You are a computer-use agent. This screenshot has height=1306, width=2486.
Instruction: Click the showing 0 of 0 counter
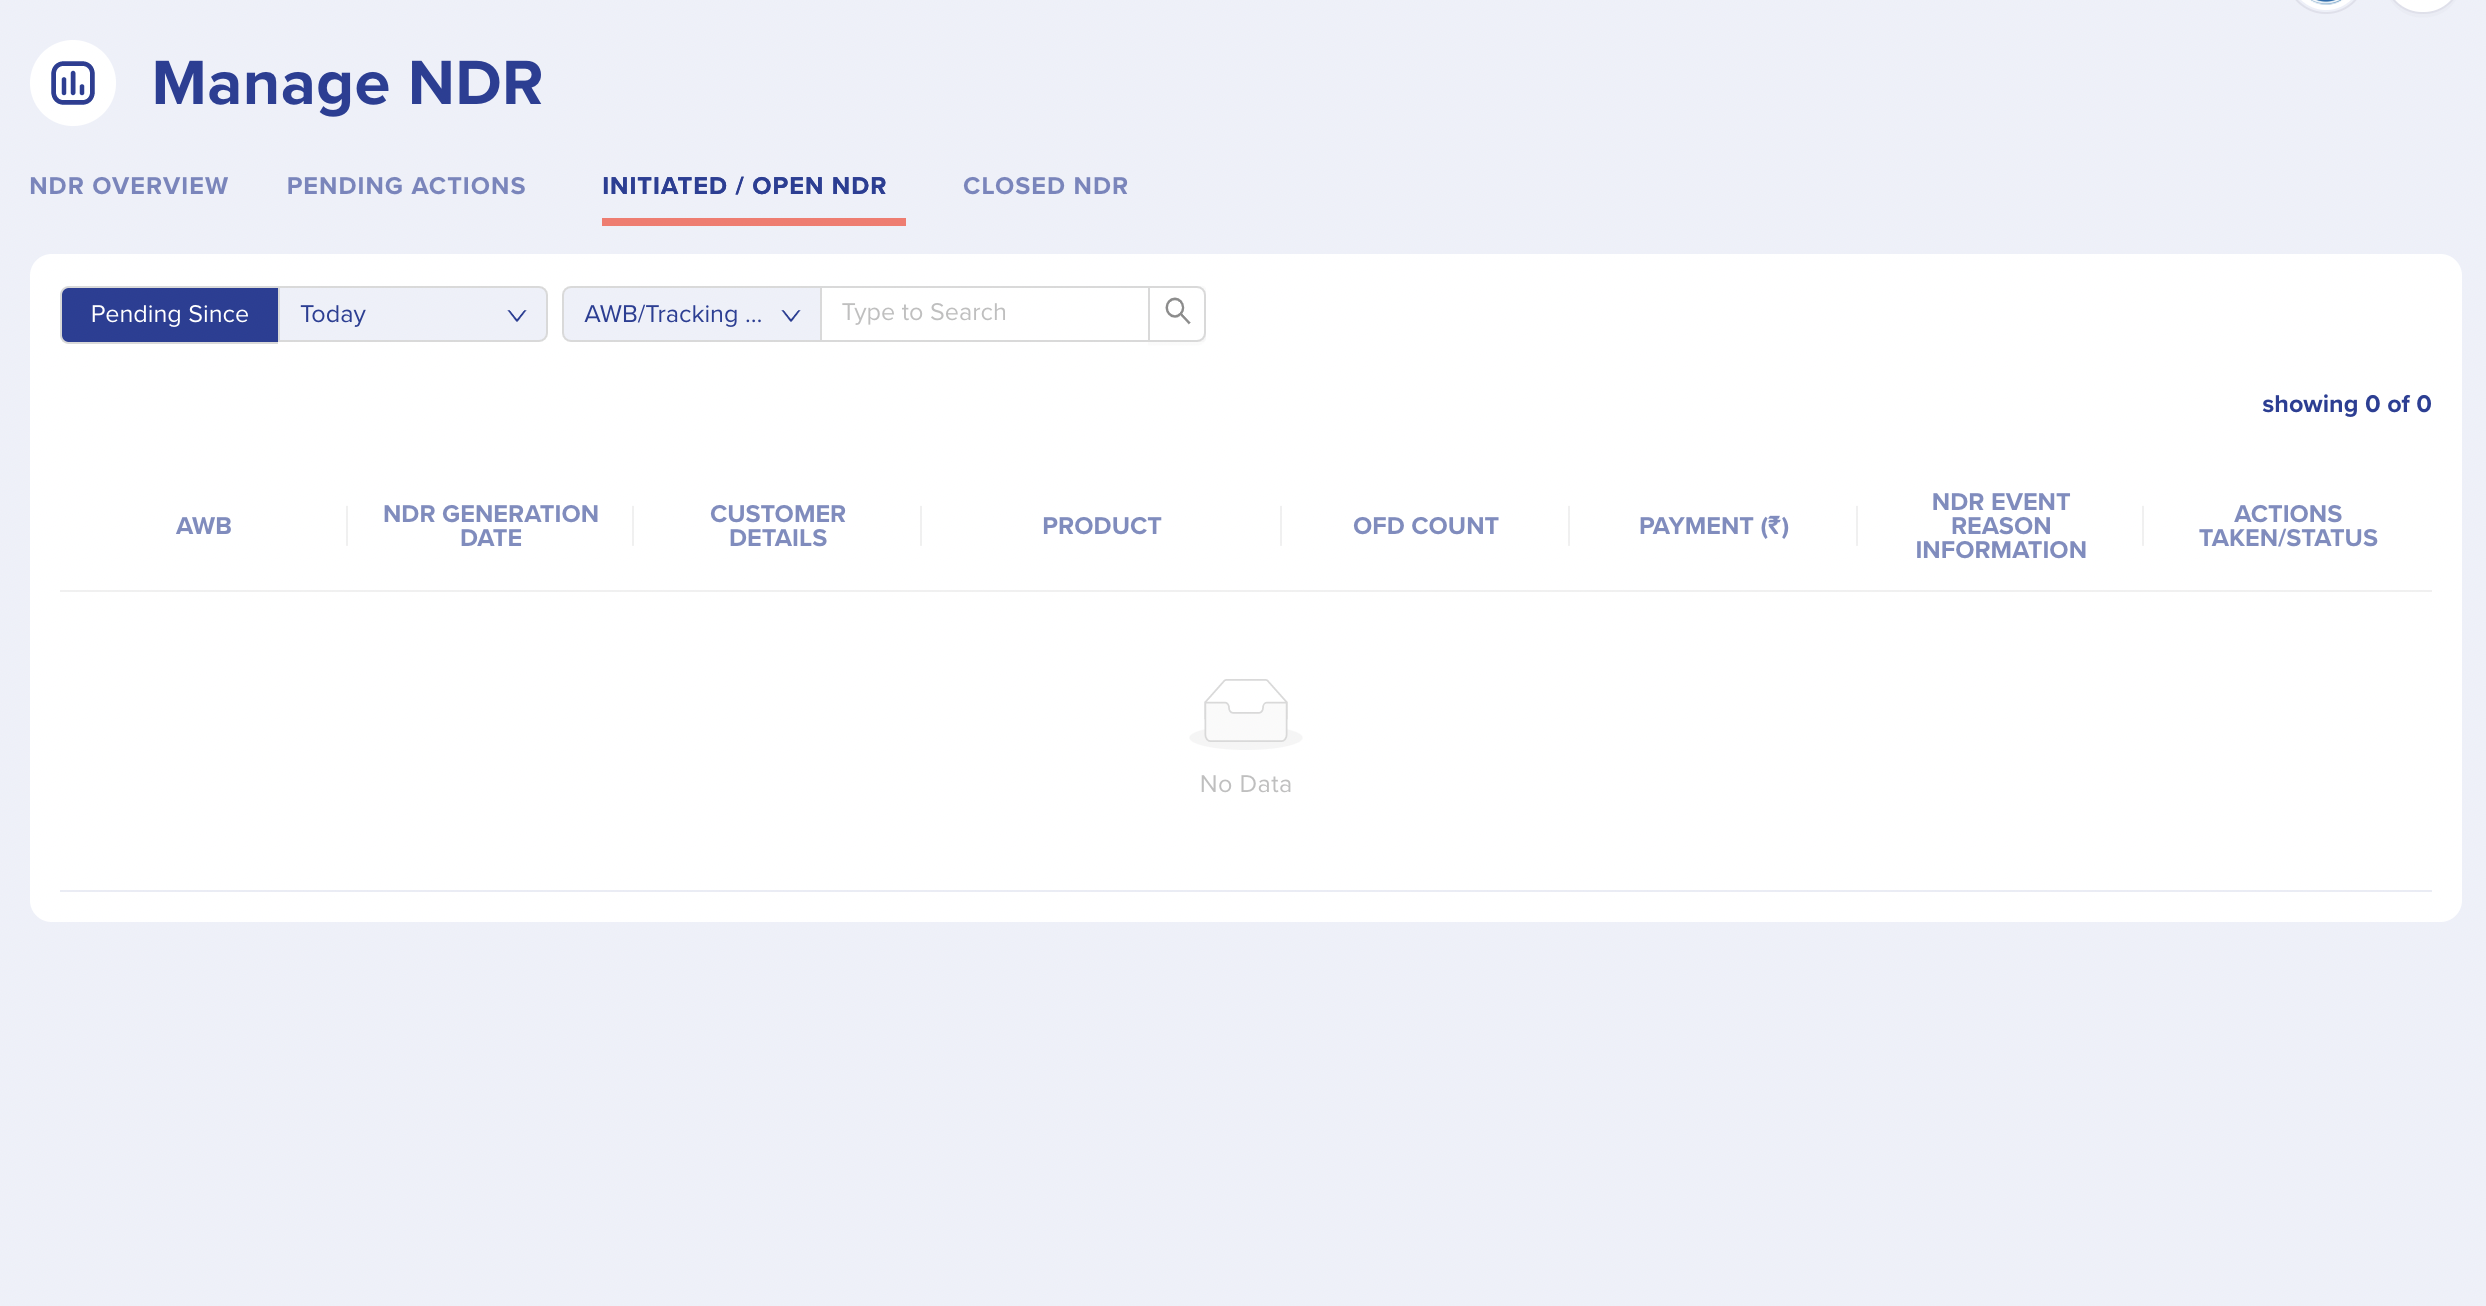pyautogui.click(x=2346, y=404)
